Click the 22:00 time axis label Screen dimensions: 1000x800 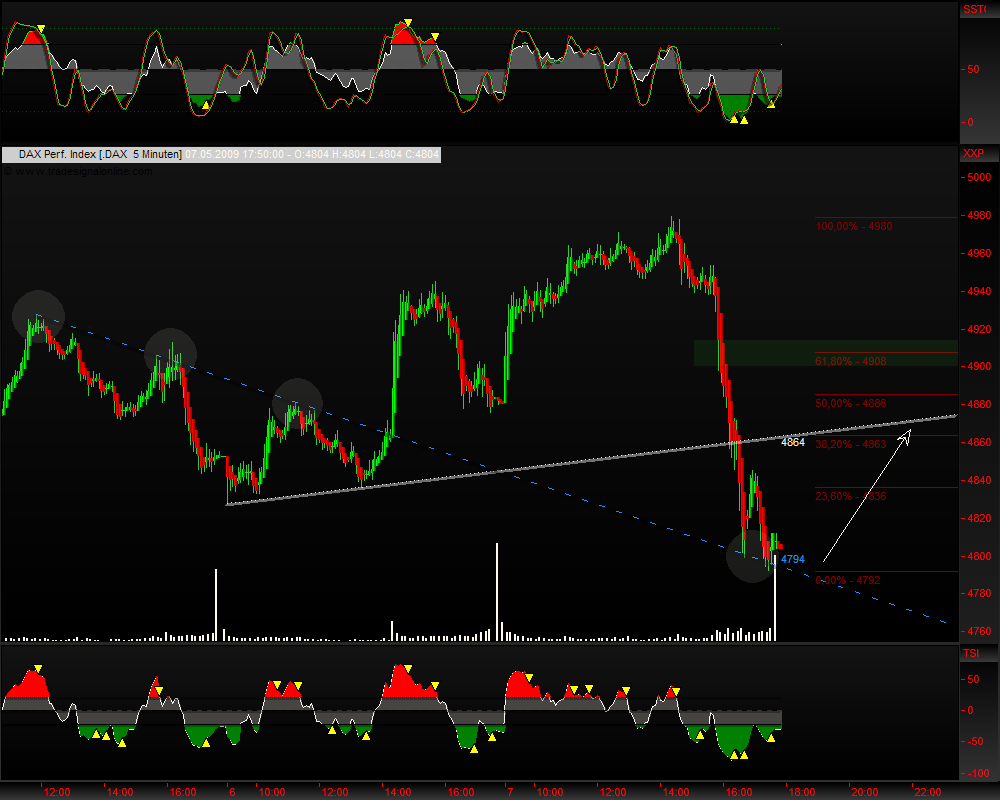928,792
